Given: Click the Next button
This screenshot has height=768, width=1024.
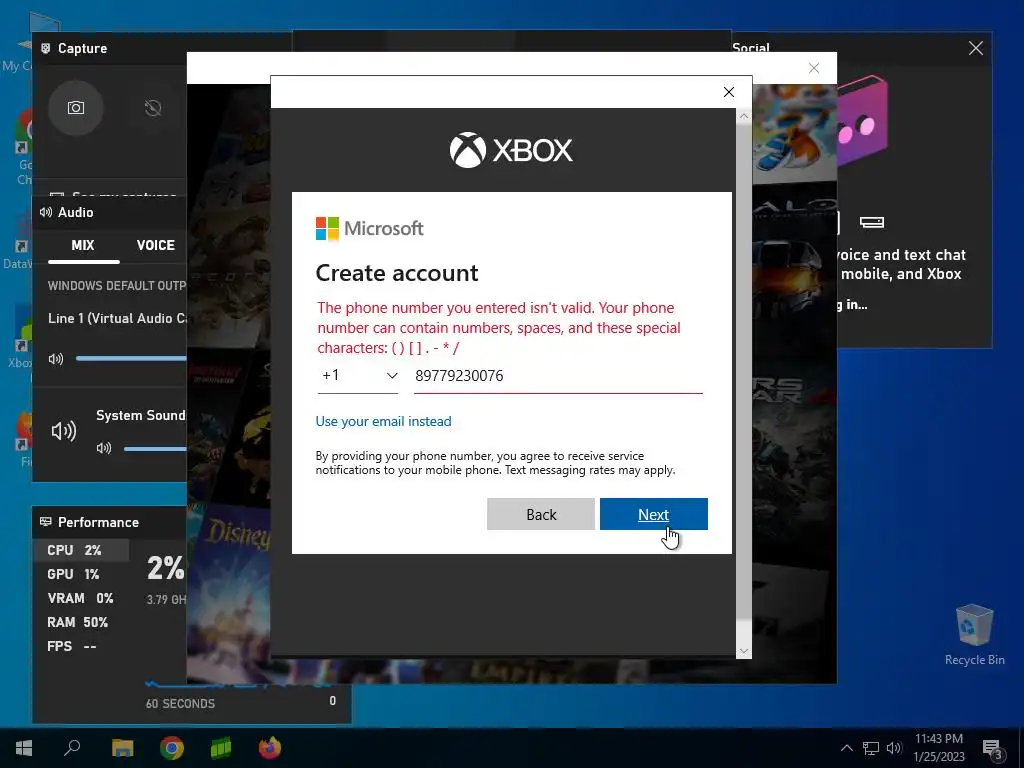Looking at the screenshot, I should [654, 515].
